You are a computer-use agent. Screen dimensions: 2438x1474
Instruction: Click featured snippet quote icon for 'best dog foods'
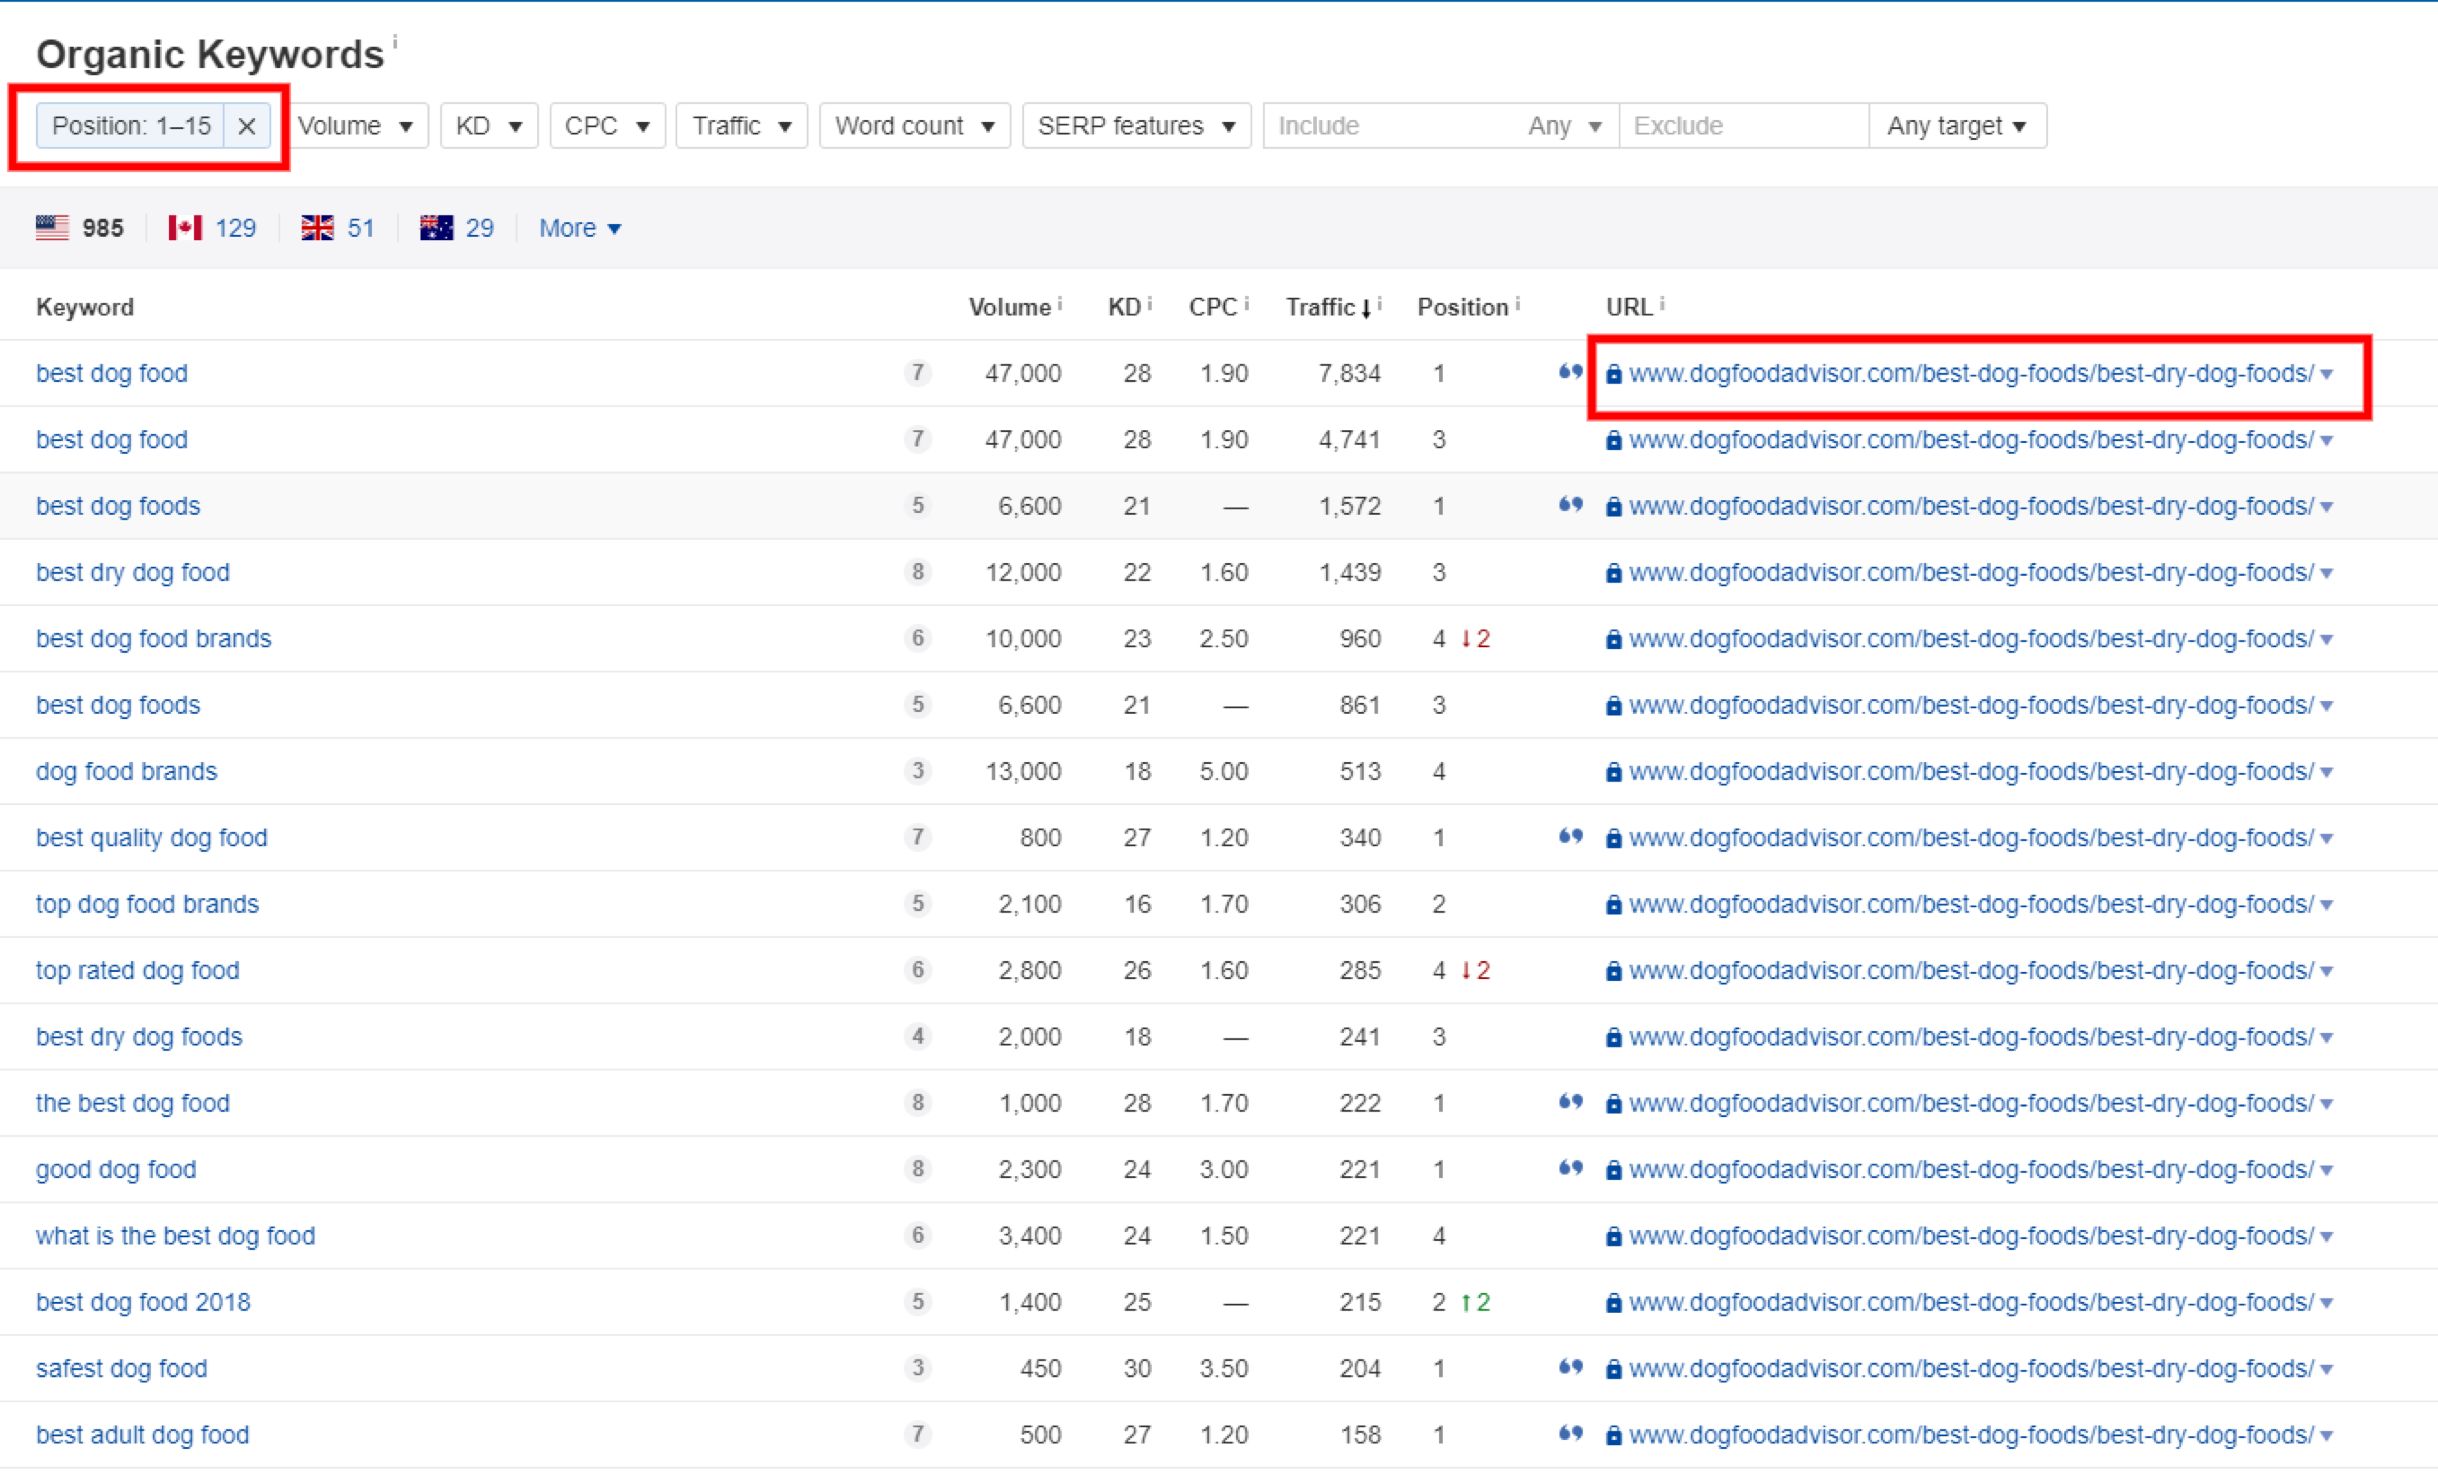click(1570, 505)
